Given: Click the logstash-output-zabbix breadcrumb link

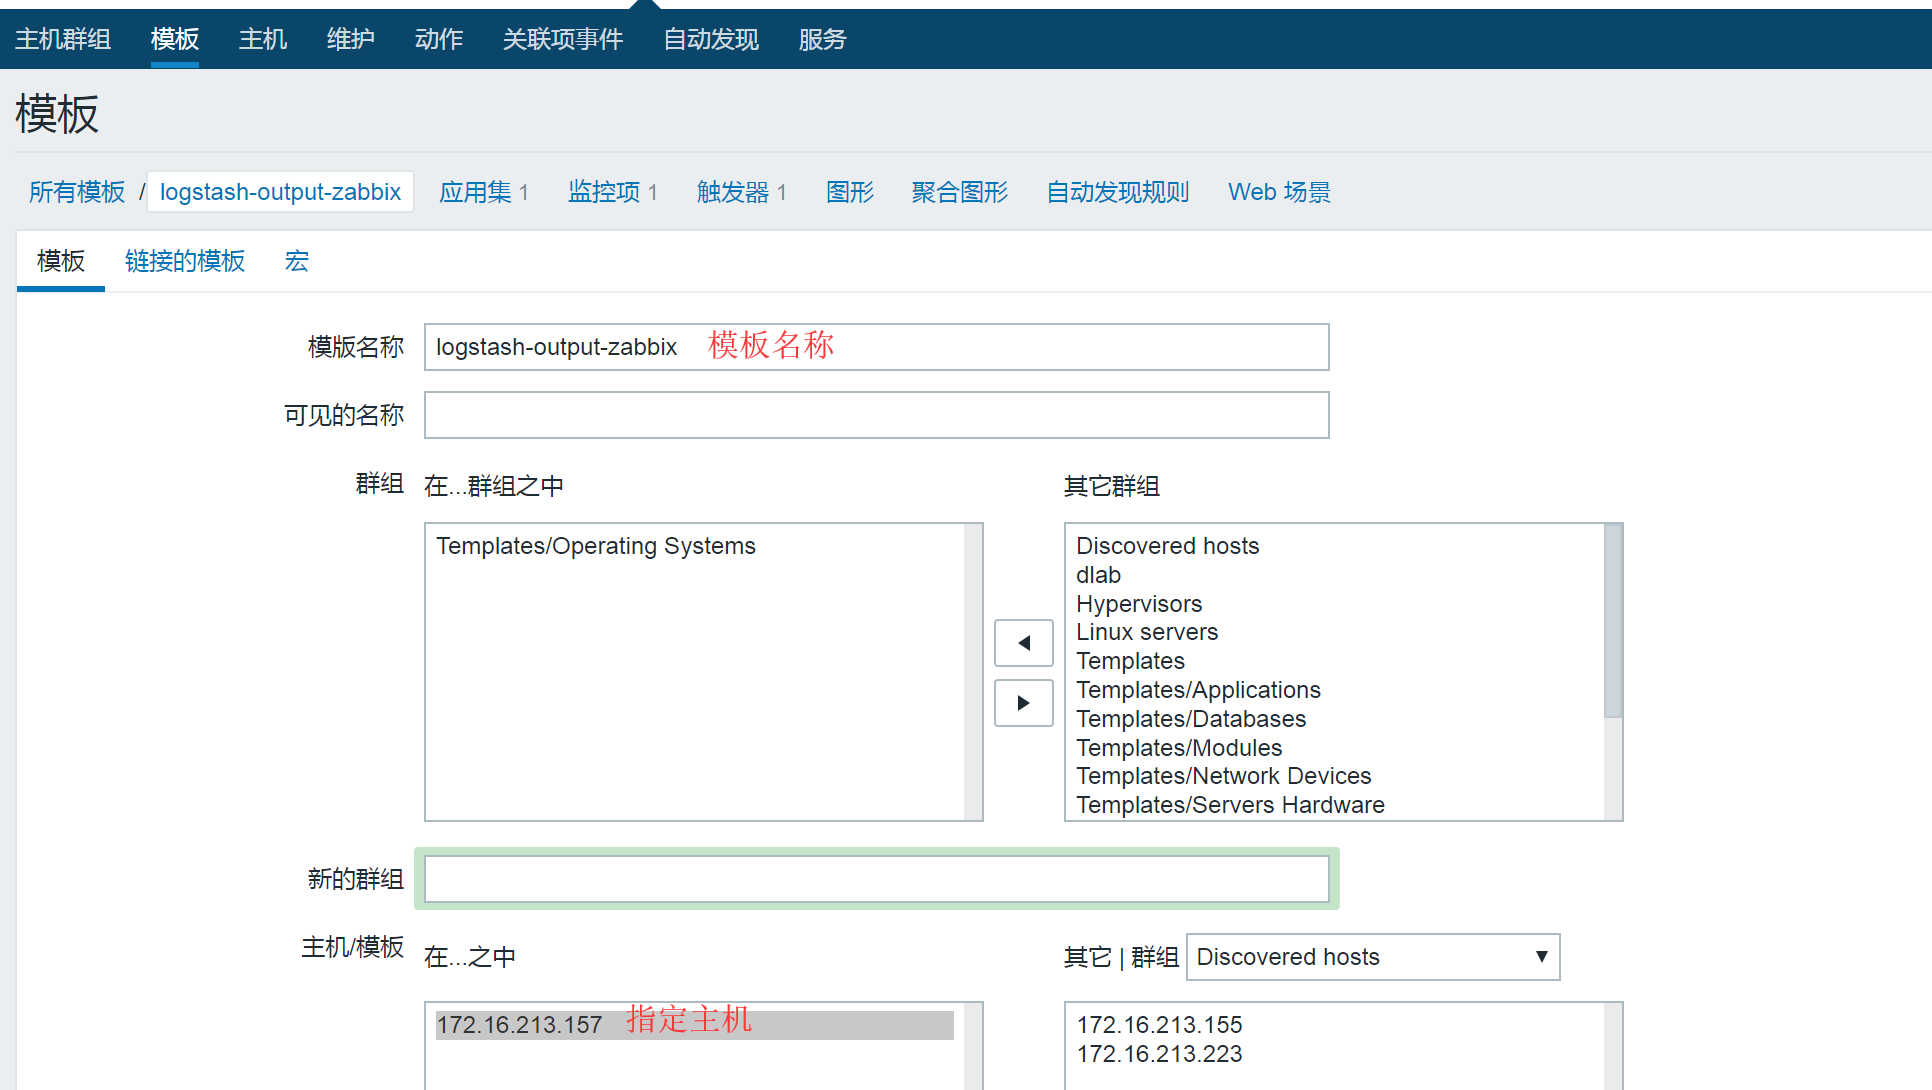Looking at the screenshot, I should pyautogui.click(x=280, y=192).
